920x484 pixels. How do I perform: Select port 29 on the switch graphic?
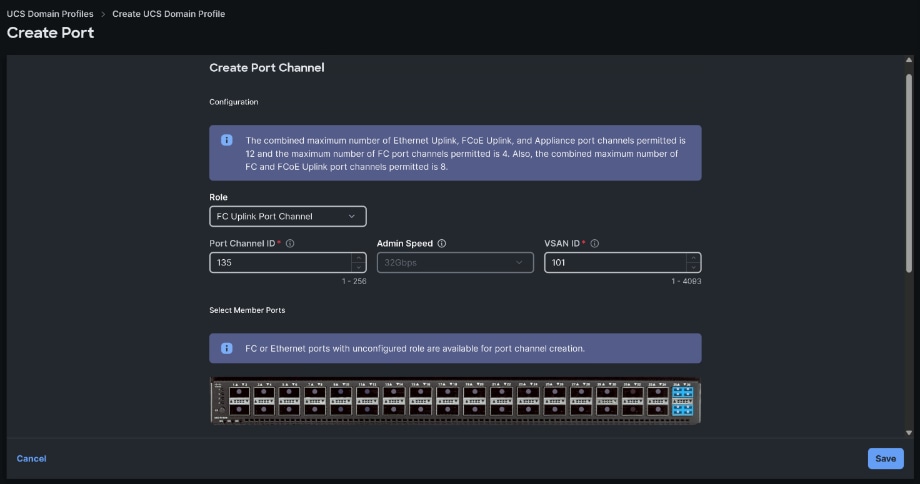click(x=607, y=392)
